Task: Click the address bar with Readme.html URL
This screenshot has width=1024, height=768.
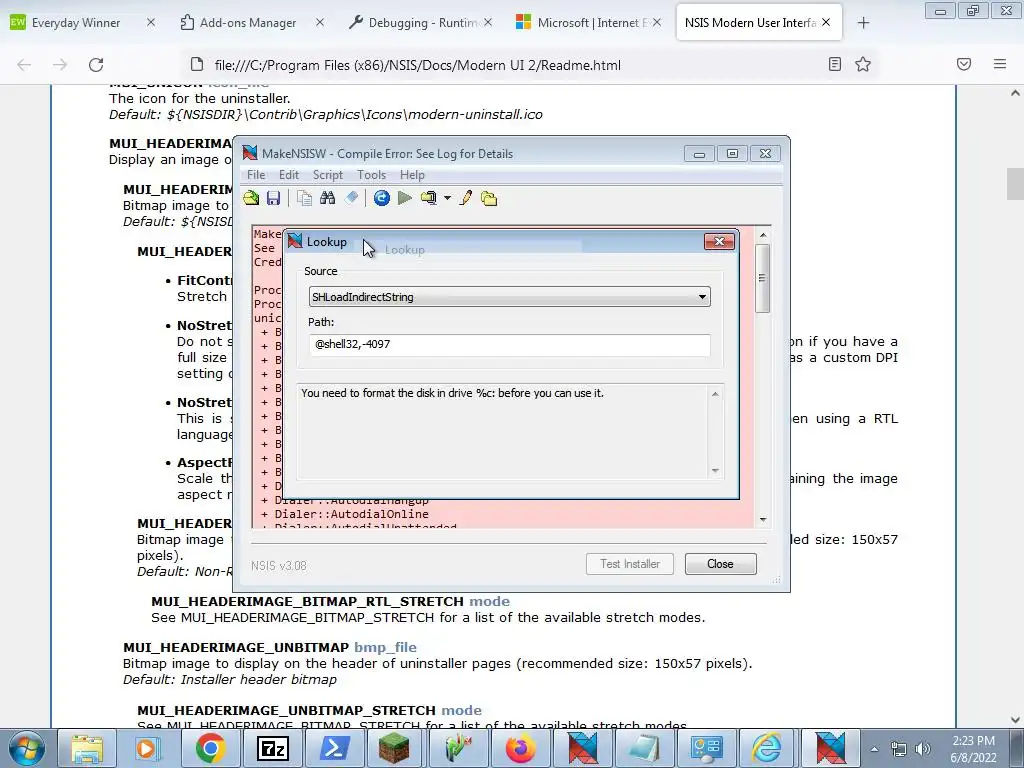Action: (x=418, y=65)
